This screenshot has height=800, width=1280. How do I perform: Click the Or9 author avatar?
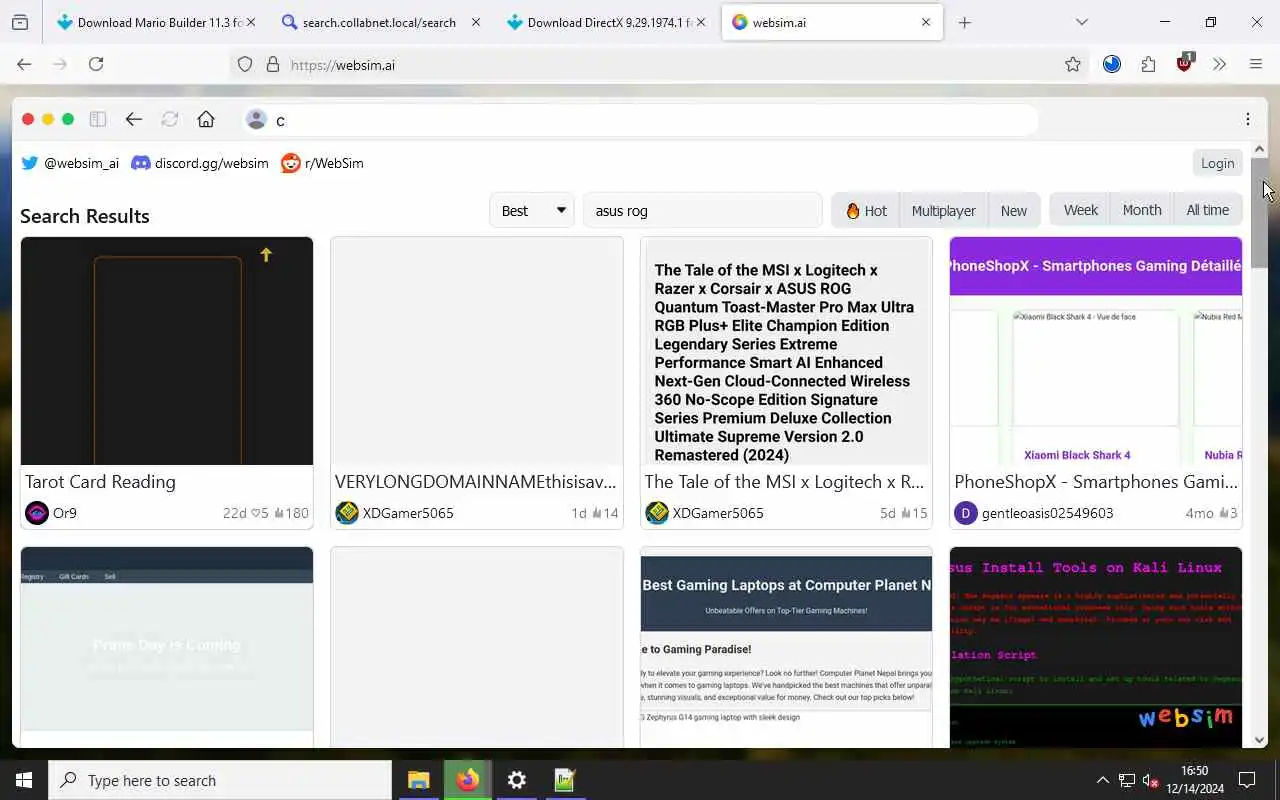[x=37, y=513]
